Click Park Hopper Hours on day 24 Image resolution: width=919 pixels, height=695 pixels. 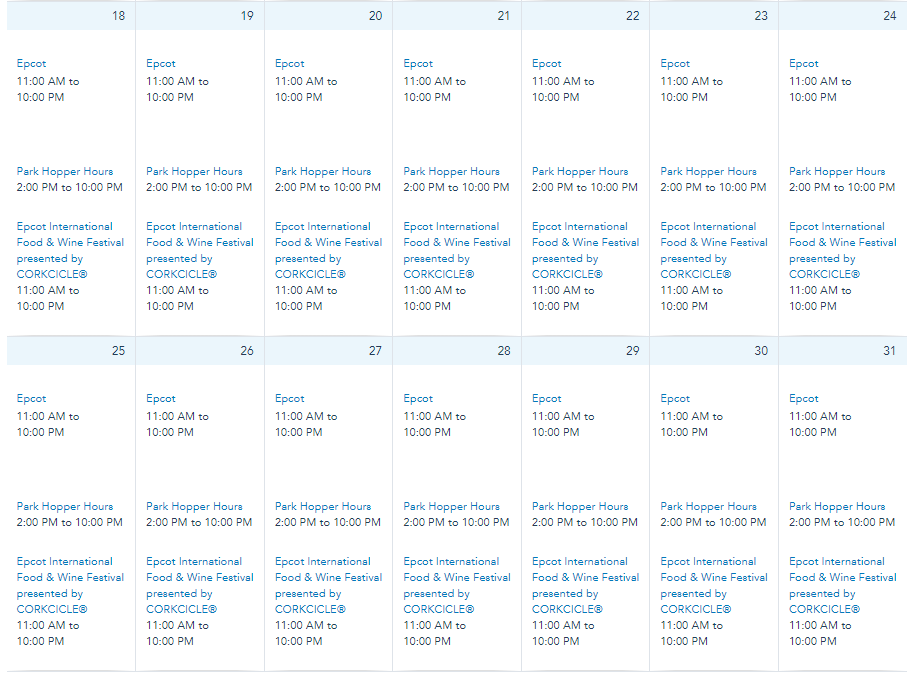[x=837, y=171]
